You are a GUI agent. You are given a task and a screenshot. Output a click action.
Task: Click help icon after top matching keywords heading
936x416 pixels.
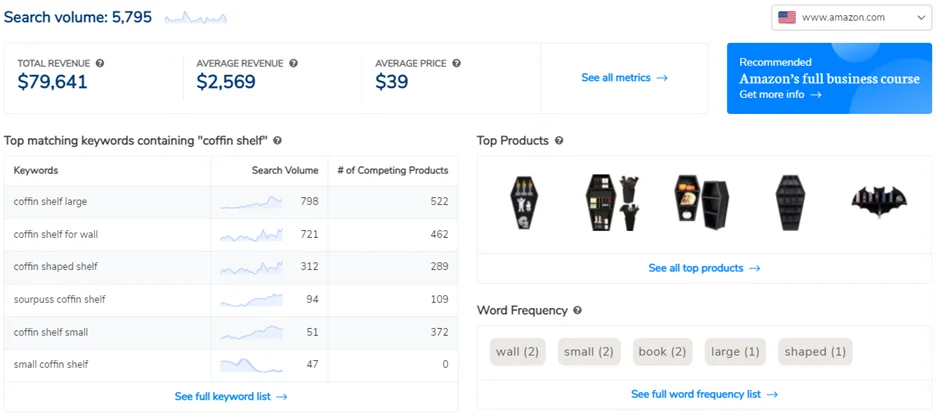278,141
